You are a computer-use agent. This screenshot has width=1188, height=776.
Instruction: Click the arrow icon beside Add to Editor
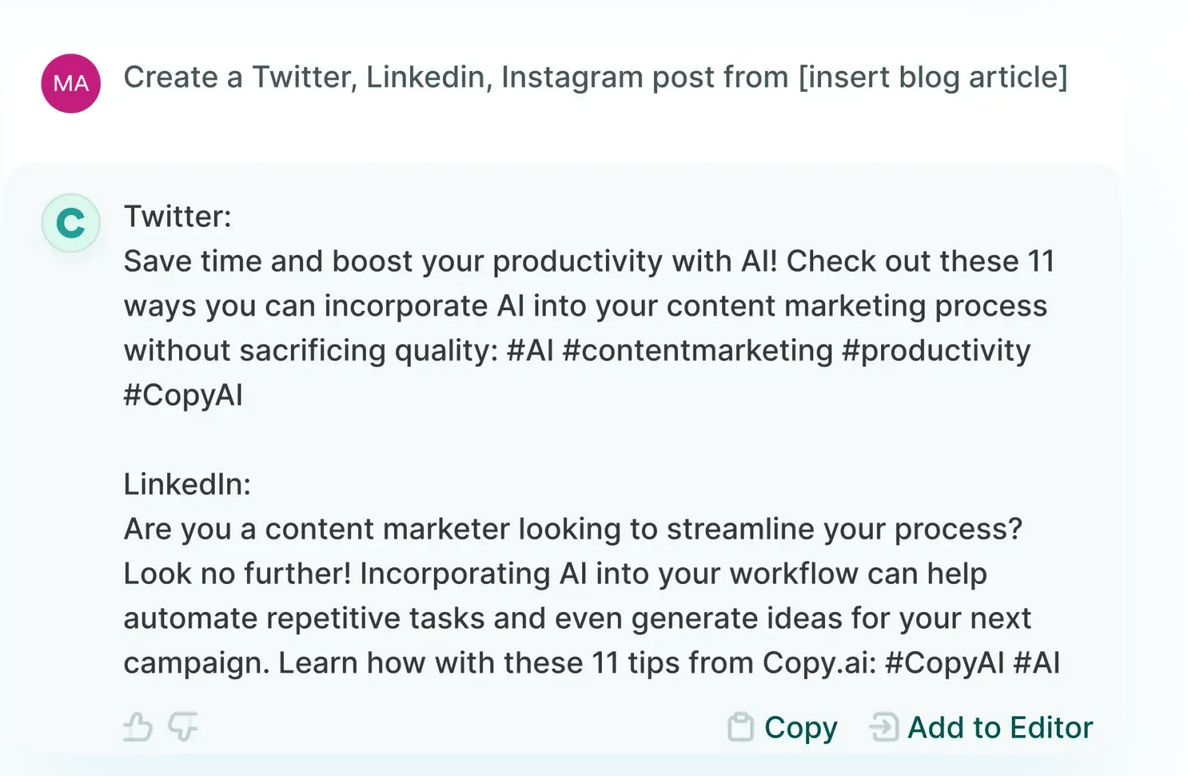pyautogui.click(x=883, y=727)
